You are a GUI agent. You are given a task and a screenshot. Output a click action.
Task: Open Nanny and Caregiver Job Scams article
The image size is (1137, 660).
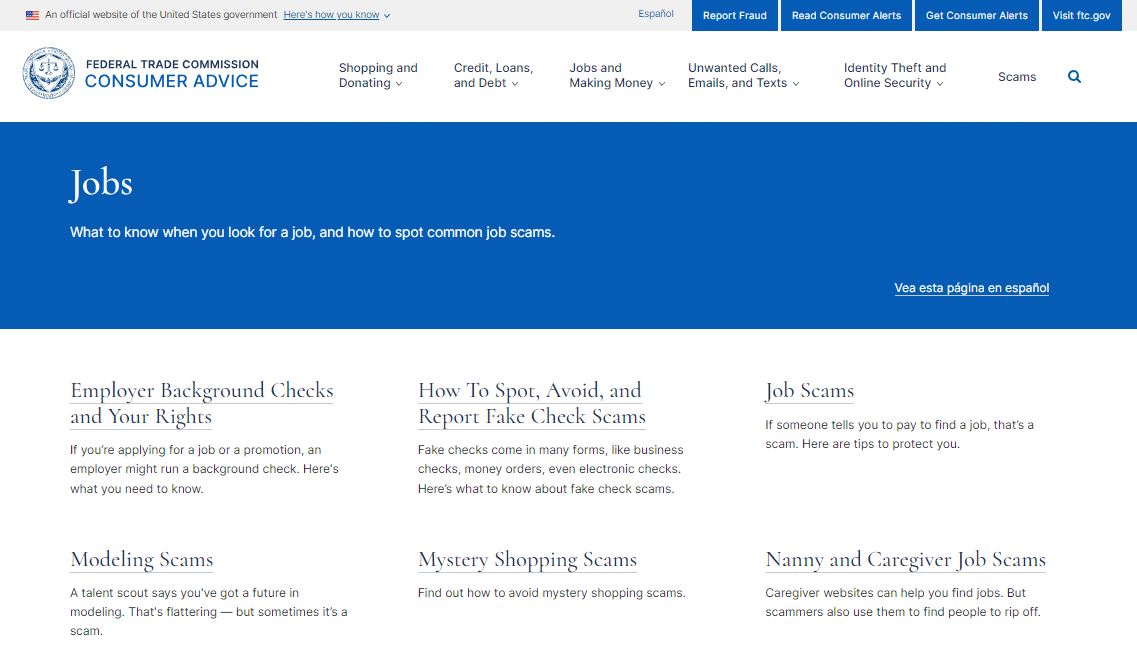906,560
